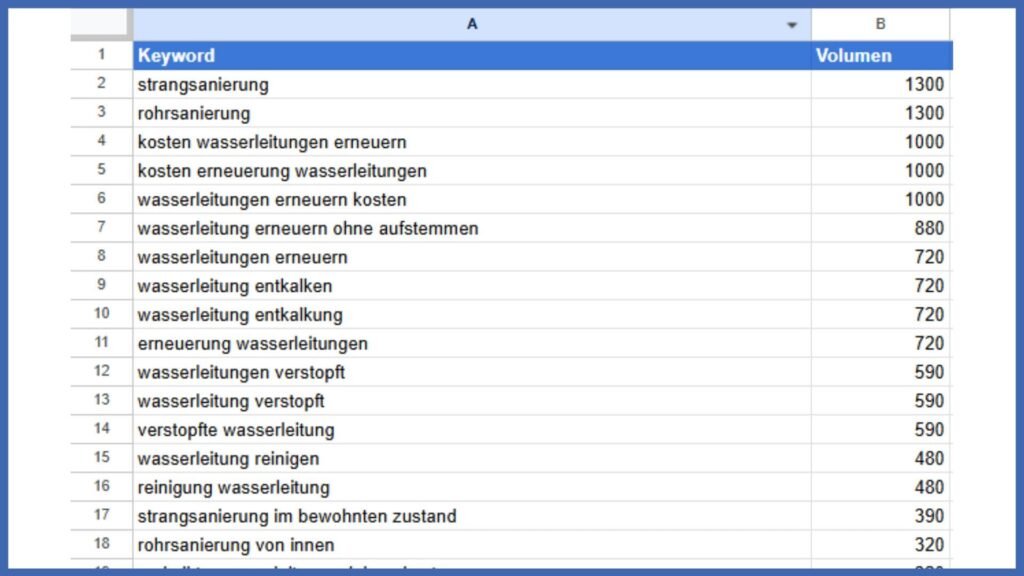Click the row 1 header number
1024x576 pixels.
pyautogui.click(x=101, y=56)
